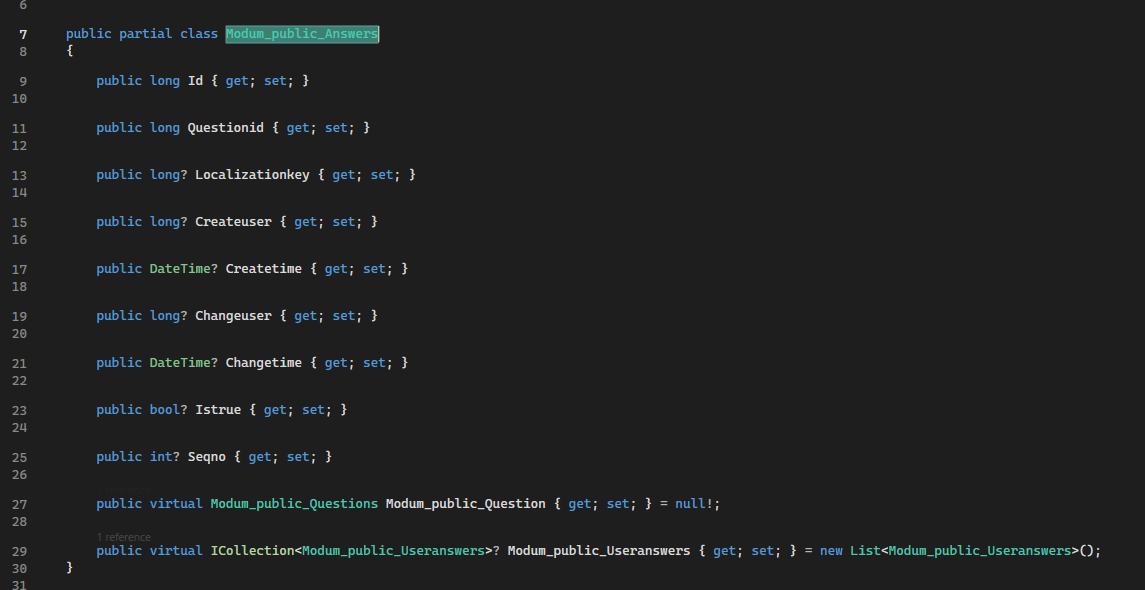Click the Modum_public_Questions type name

tap(294, 503)
